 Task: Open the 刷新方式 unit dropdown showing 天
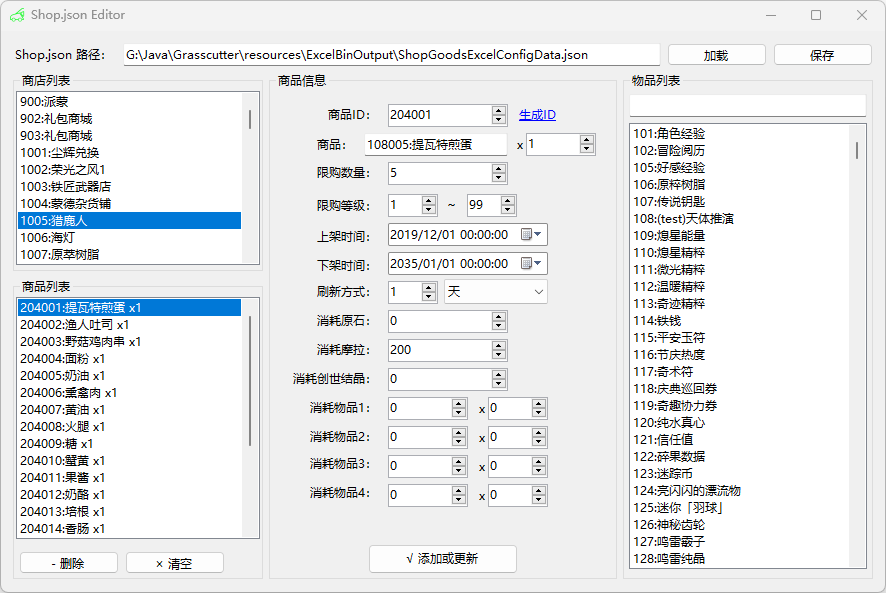point(538,291)
